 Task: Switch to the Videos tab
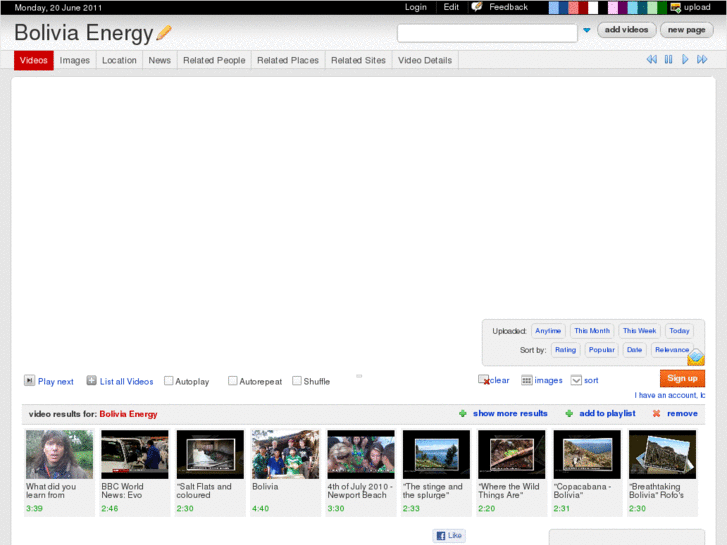coord(34,60)
